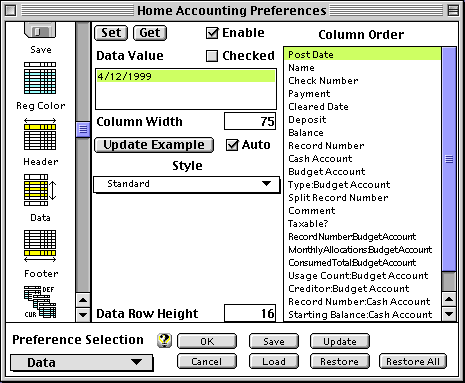The width and height of the screenshot is (465, 383).
Task: Choose the Data preference icon
Action: pos(40,190)
